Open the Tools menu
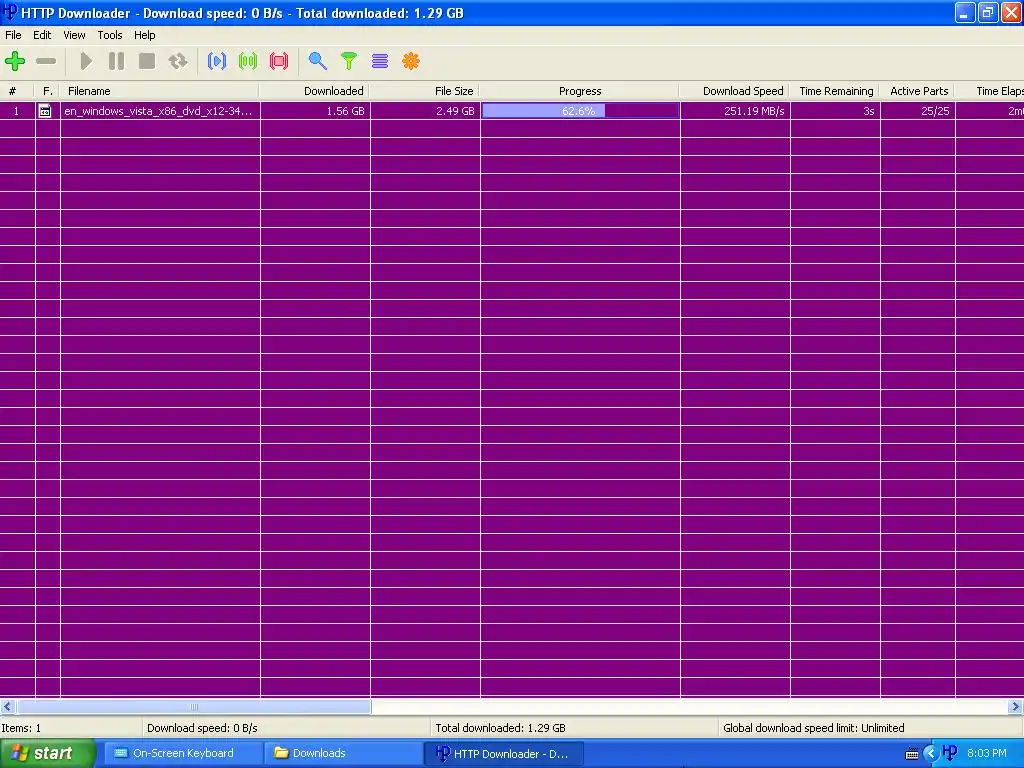The height and width of the screenshot is (768, 1024). coord(110,35)
